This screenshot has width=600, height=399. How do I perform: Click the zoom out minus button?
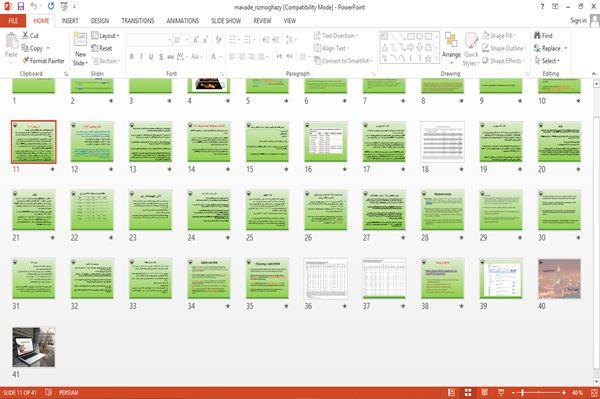pyautogui.click(x=514, y=392)
